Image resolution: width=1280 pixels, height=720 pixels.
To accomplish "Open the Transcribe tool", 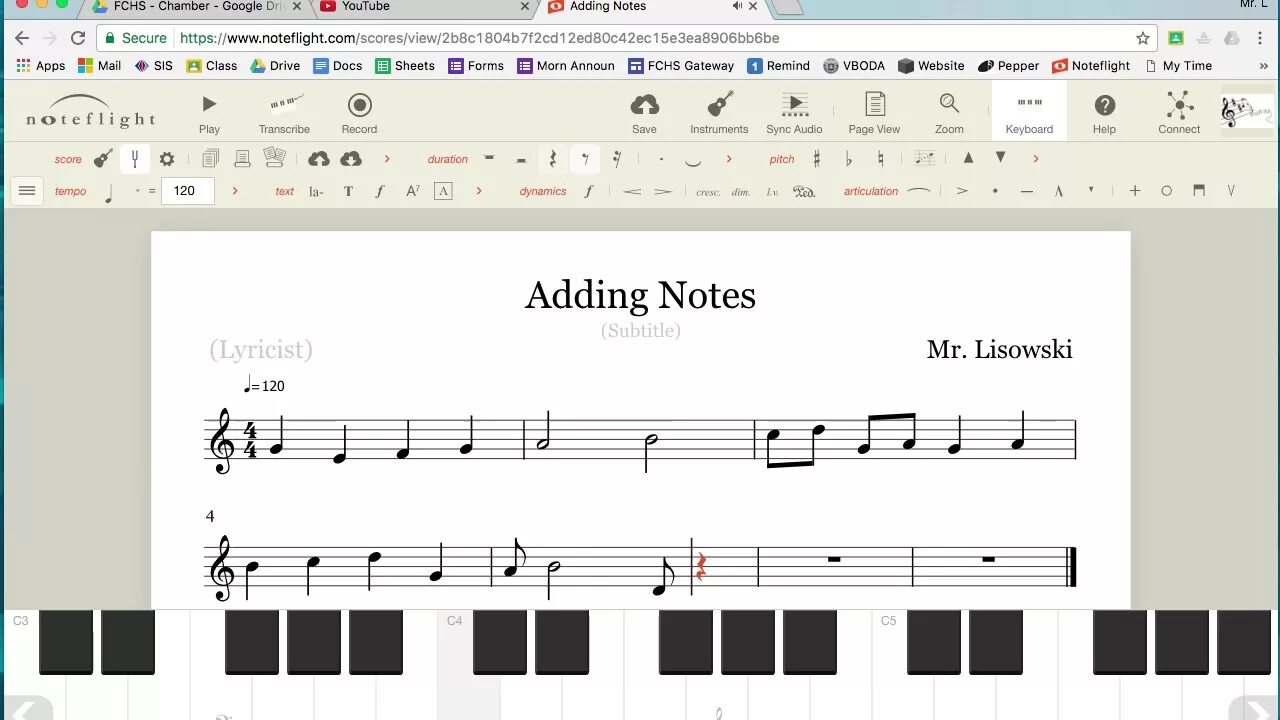I will pos(284,113).
